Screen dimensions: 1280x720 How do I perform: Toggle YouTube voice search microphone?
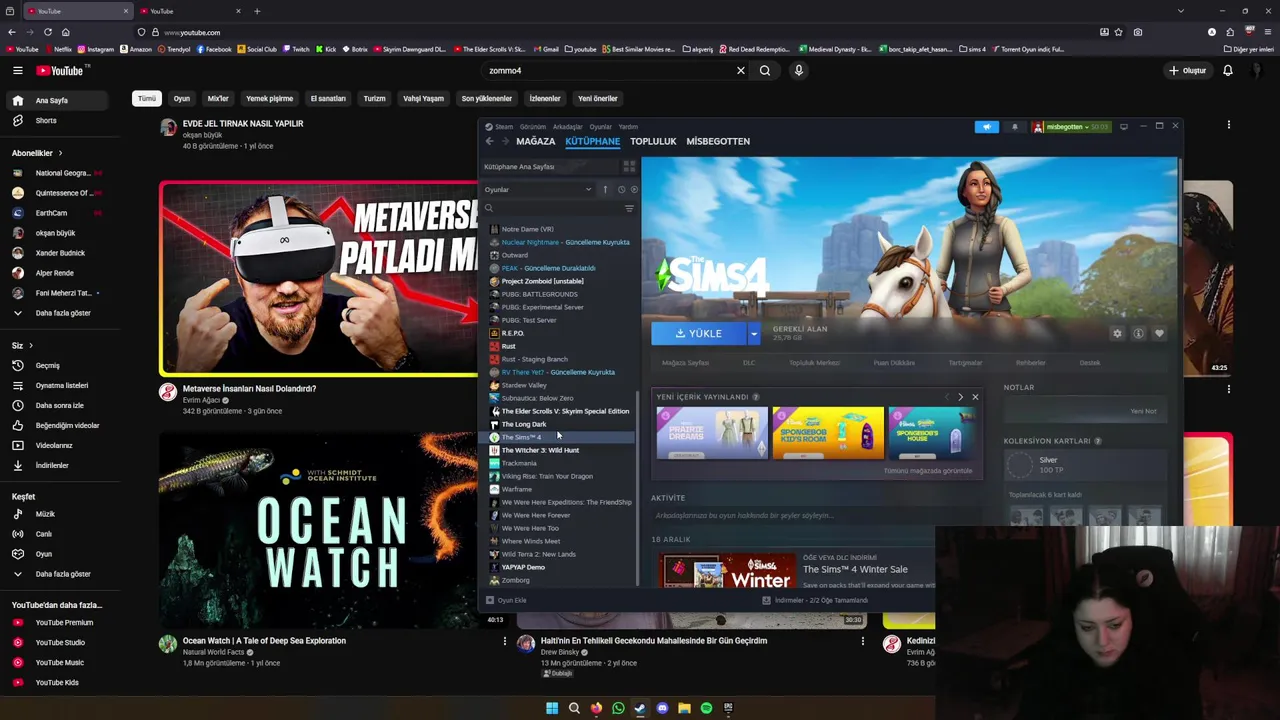pos(798,70)
